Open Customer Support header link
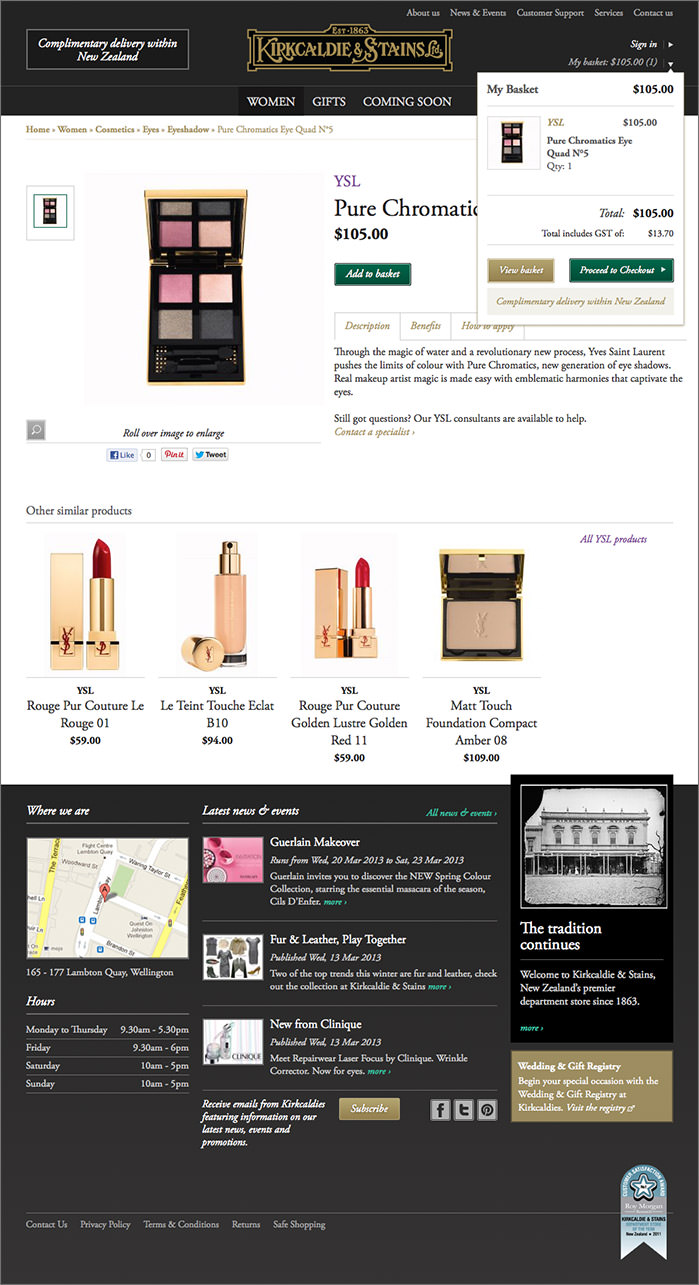Viewport: 699px width, 1285px height. click(x=550, y=13)
